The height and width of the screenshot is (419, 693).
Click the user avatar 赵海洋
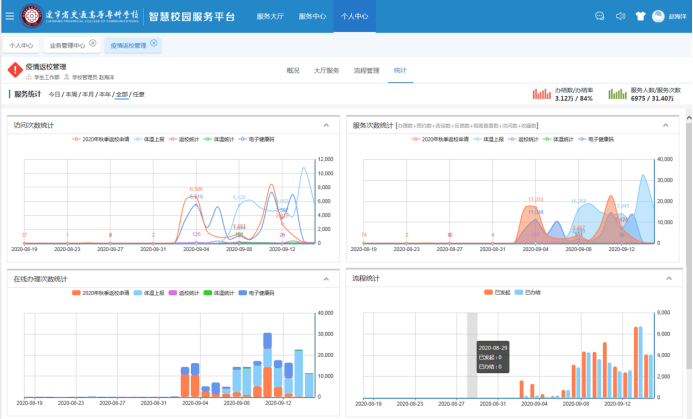[x=659, y=16]
